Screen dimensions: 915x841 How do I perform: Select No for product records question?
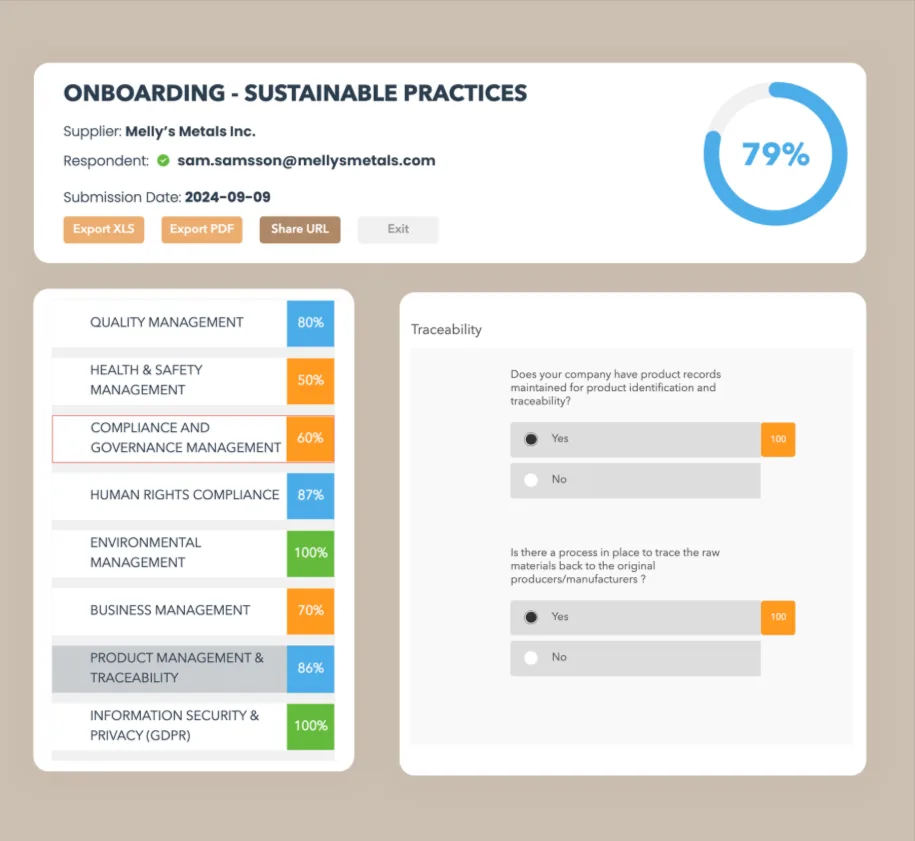coord(635,480)
